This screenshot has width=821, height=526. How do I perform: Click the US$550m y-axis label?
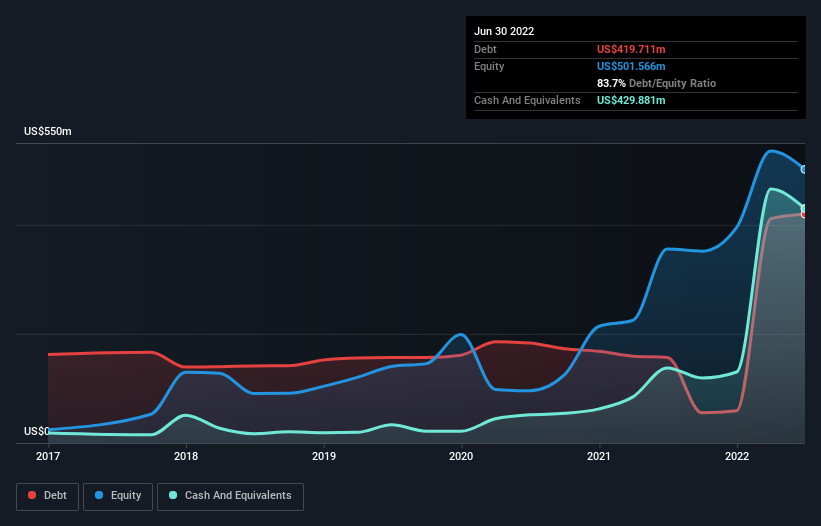point(48,131)
